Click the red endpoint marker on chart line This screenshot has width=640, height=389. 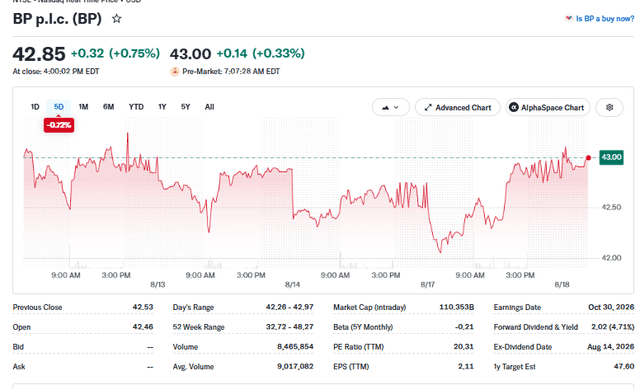588,158
